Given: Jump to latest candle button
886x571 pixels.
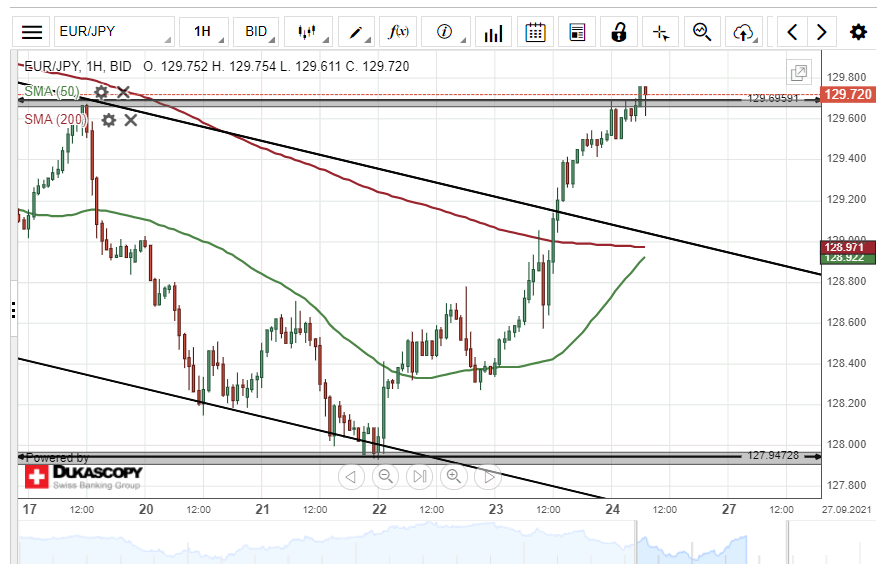Looking at the screenshot, I should coord(420,477).
